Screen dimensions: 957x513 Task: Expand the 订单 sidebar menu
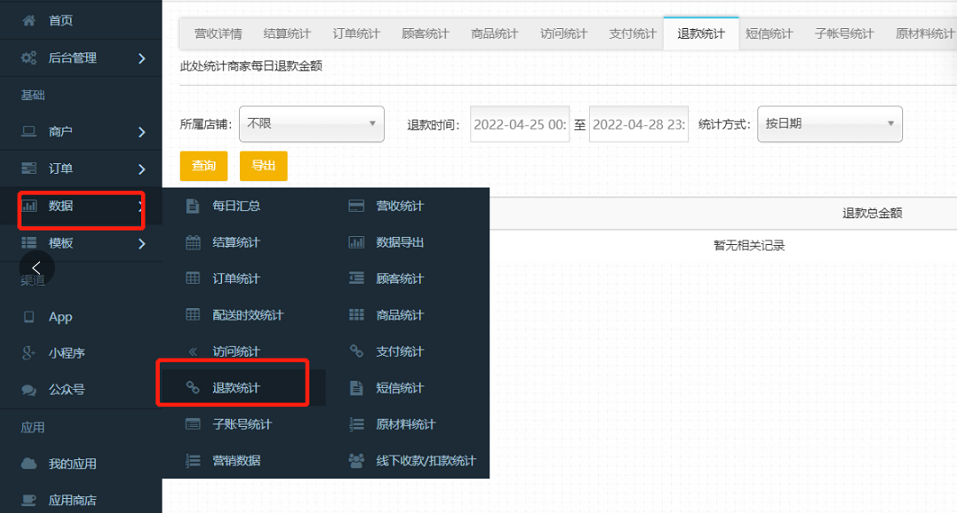pos(142,169)
